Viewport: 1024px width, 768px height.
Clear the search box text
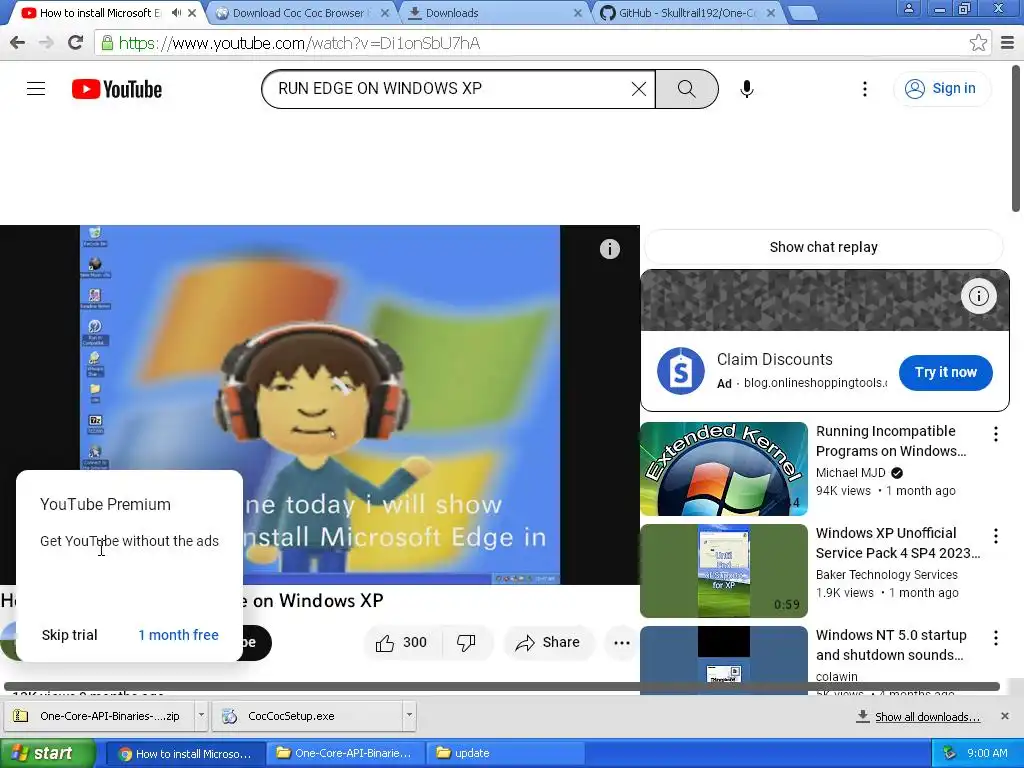coord(639,89)
